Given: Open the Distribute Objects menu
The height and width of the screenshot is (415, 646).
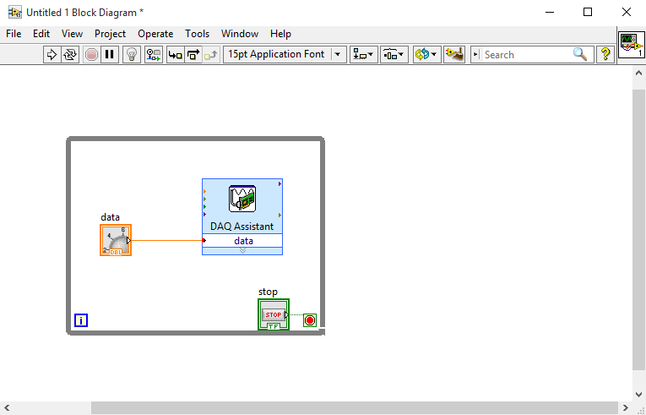Looking at the screenshot, I should point(394,54).
